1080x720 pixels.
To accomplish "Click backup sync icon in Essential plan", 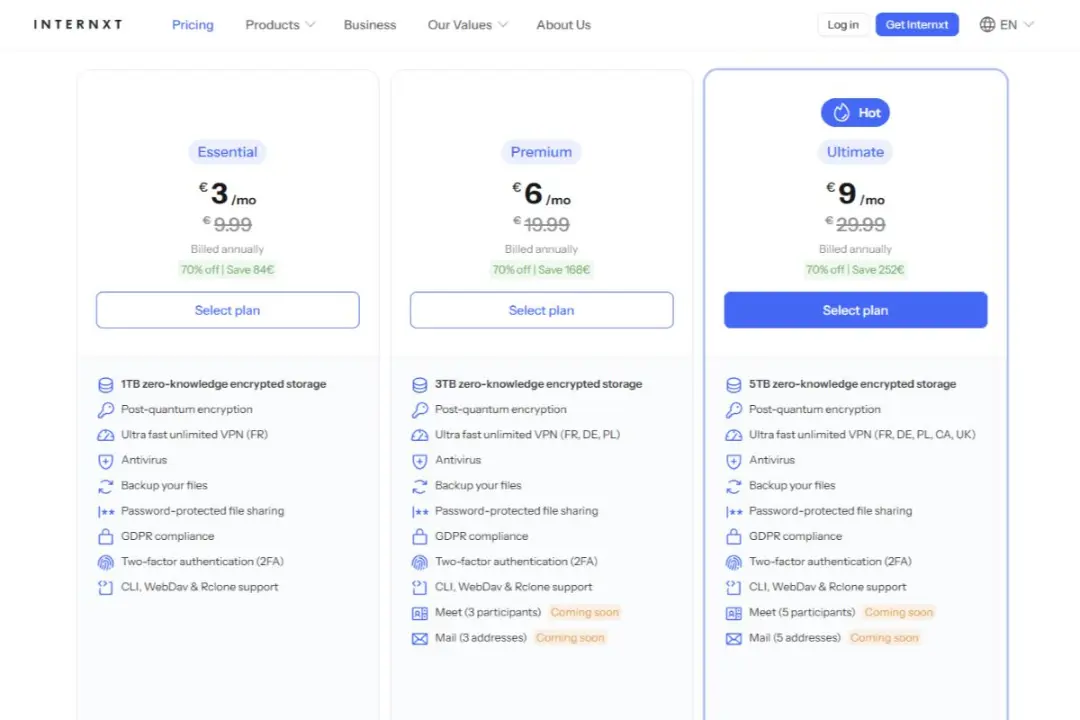I will [x=105, y=486].
